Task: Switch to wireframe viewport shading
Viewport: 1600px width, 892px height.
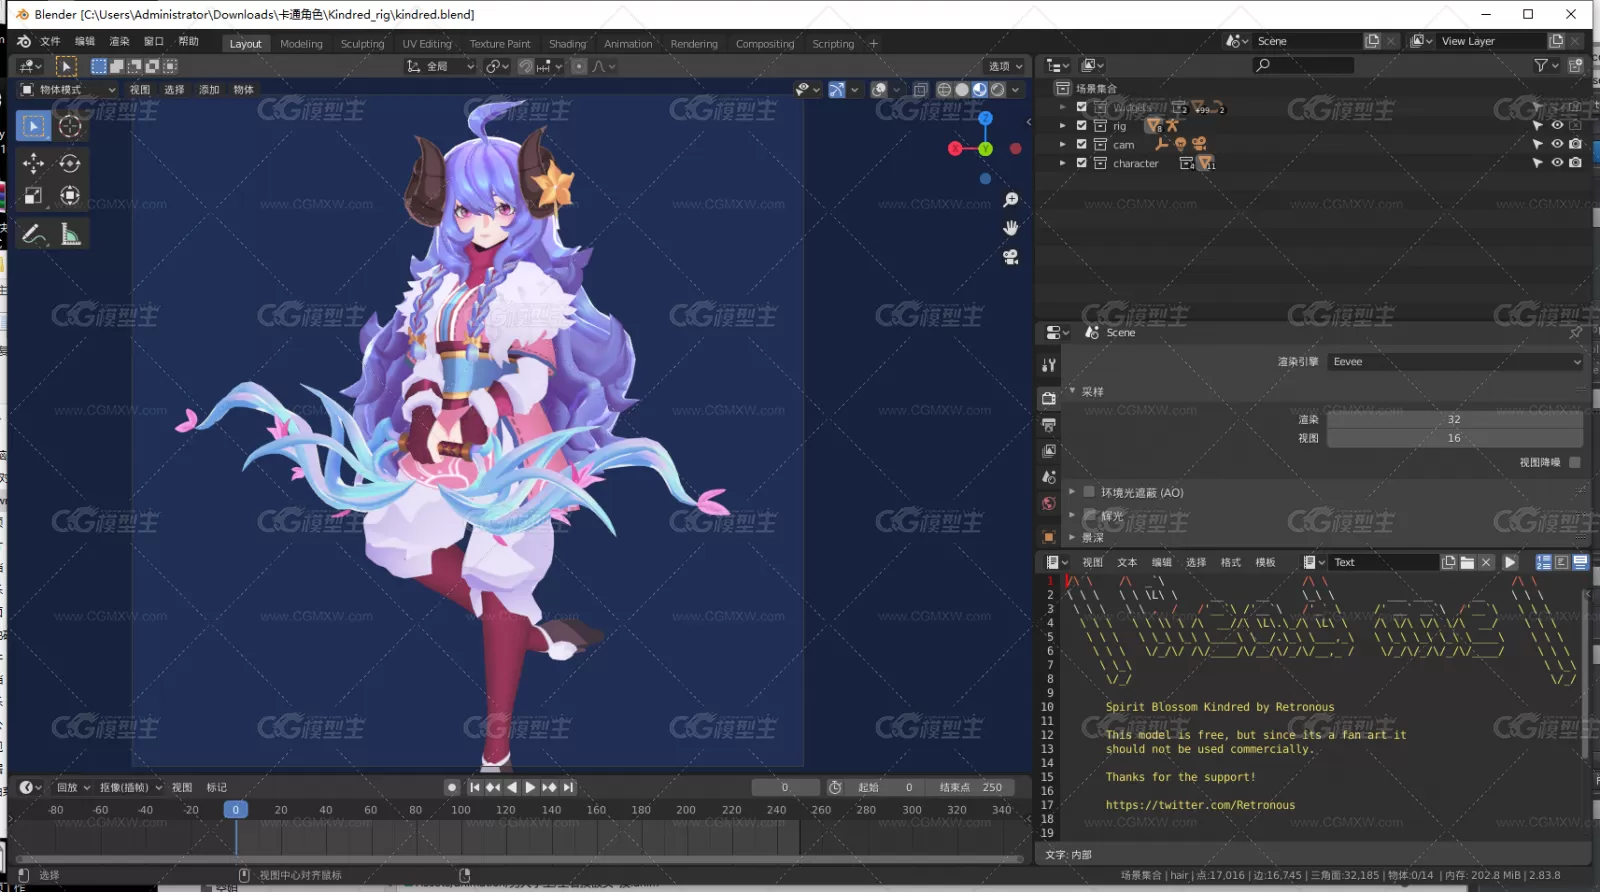Action: (943, 90)
